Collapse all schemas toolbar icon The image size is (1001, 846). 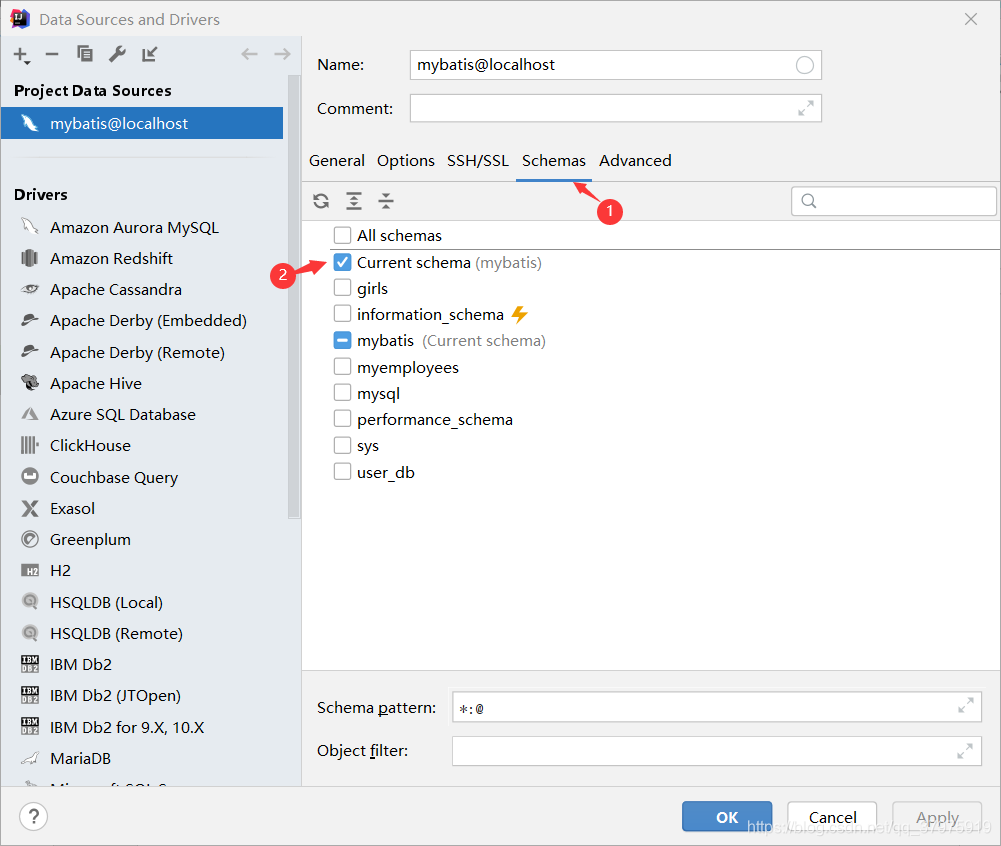(386, 201)
